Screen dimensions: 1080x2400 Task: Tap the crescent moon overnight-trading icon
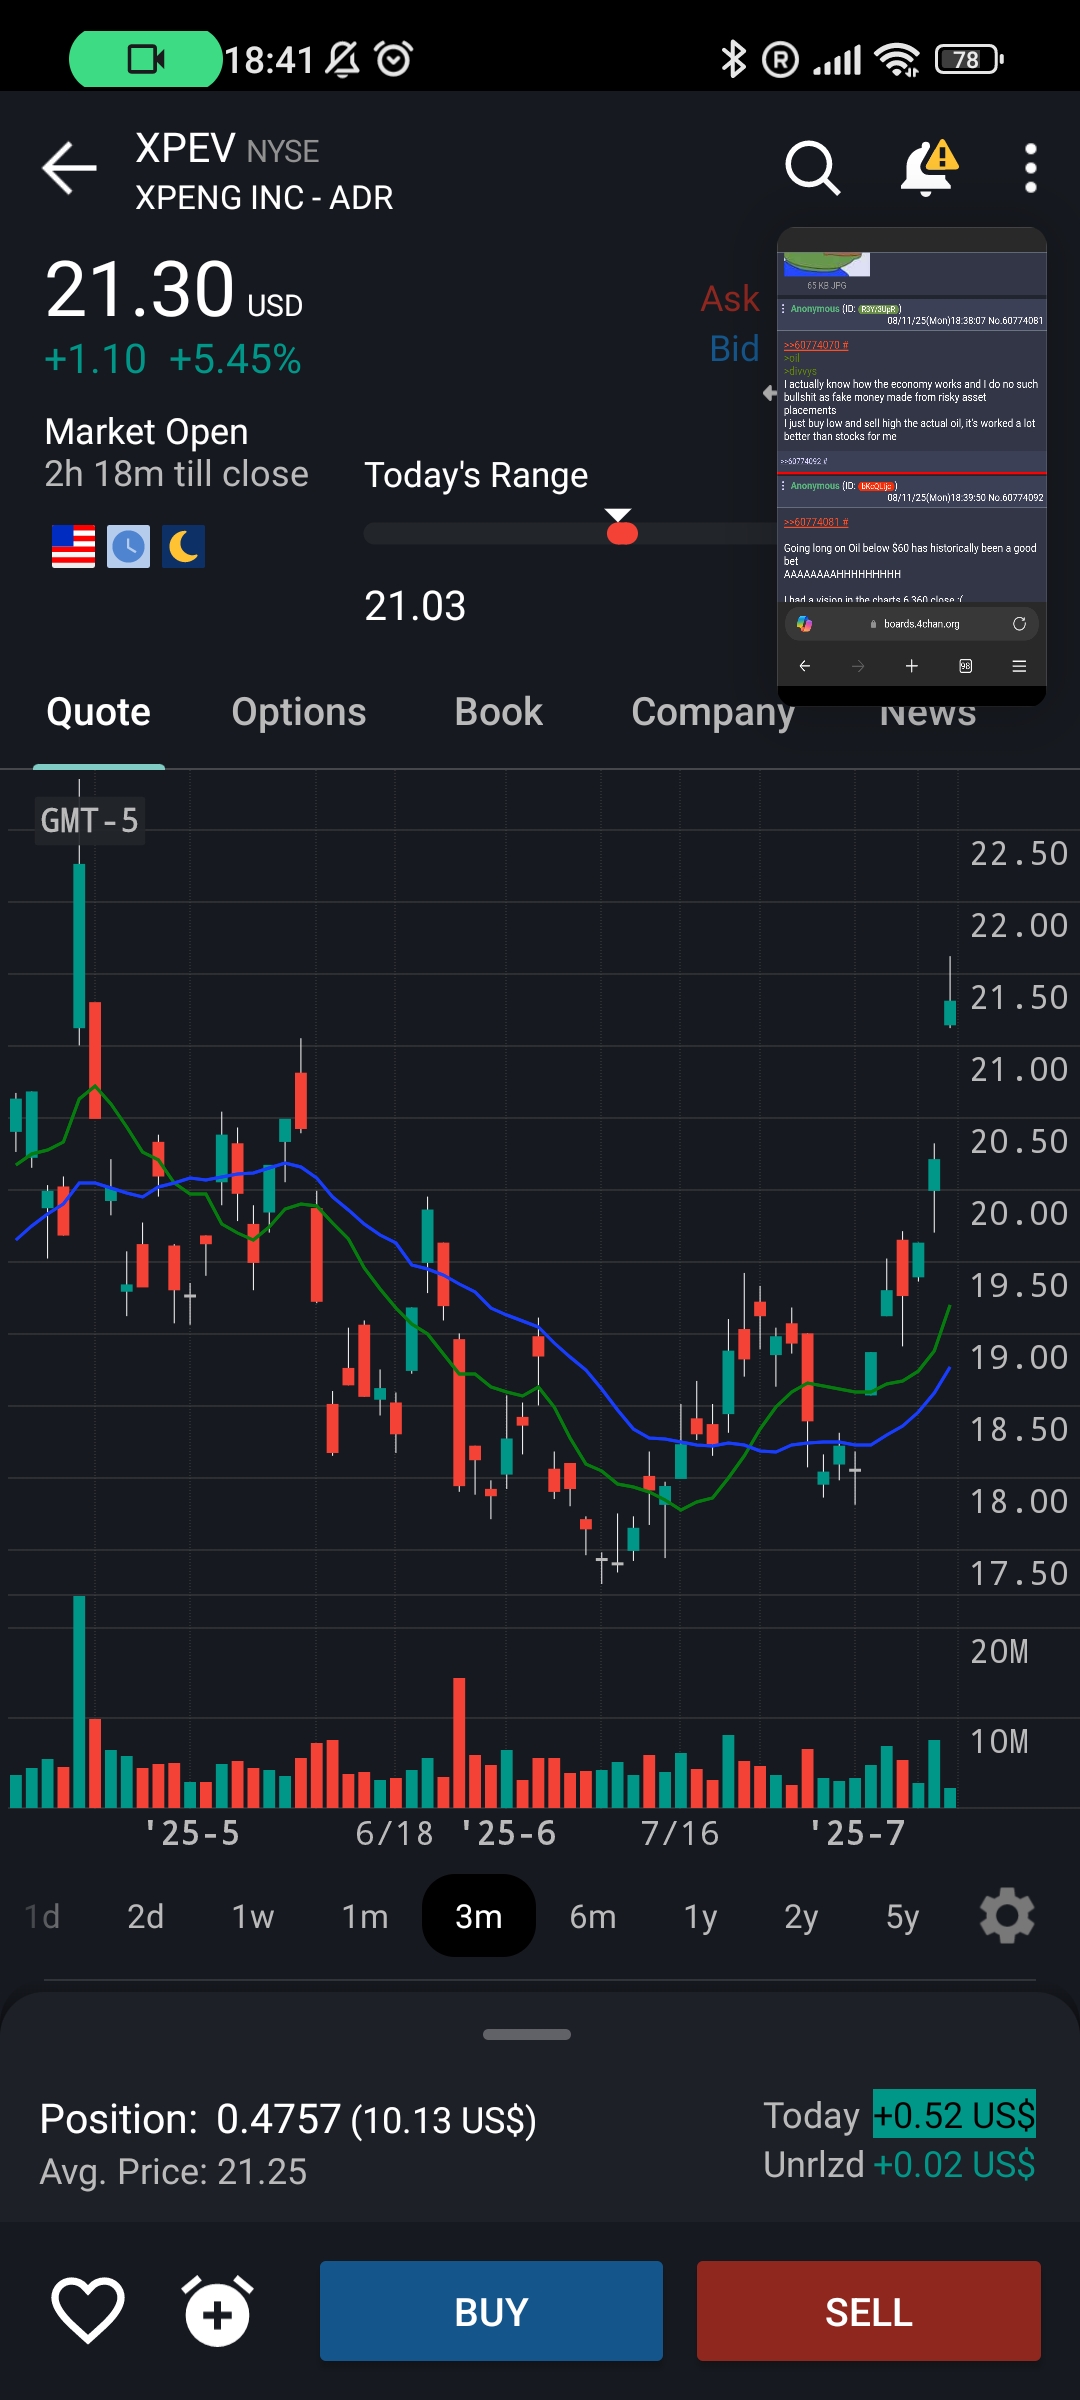click(x=183, y=546)
